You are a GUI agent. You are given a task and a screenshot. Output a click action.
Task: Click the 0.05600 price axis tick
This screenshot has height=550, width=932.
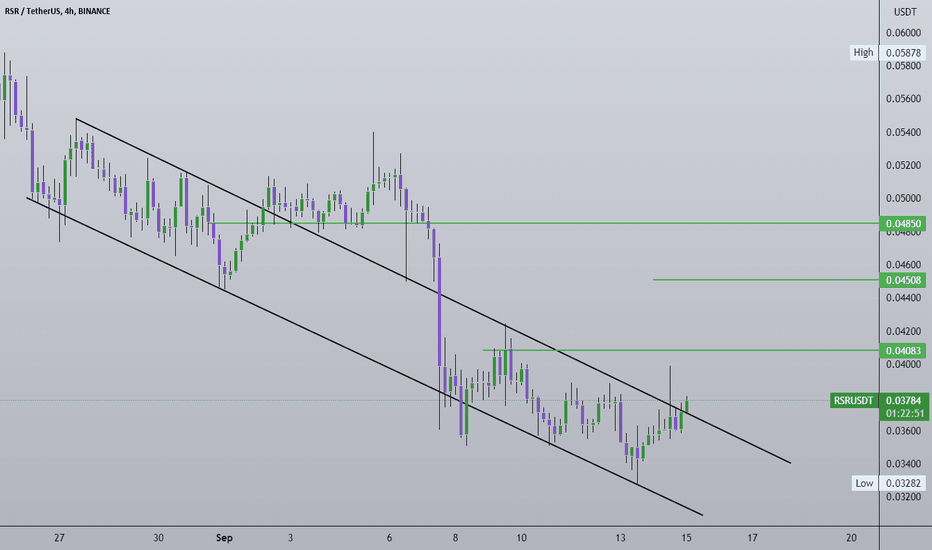tap(903, 99)
